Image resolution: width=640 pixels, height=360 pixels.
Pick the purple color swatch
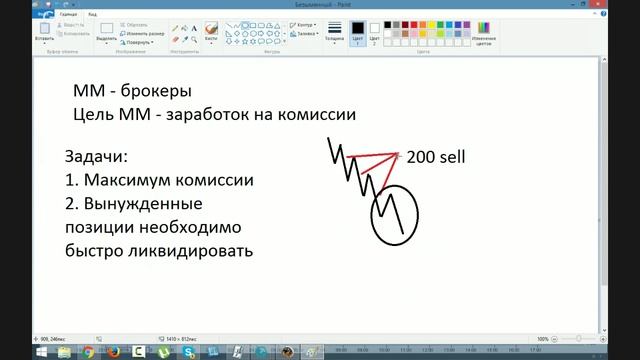pos(467,25)
